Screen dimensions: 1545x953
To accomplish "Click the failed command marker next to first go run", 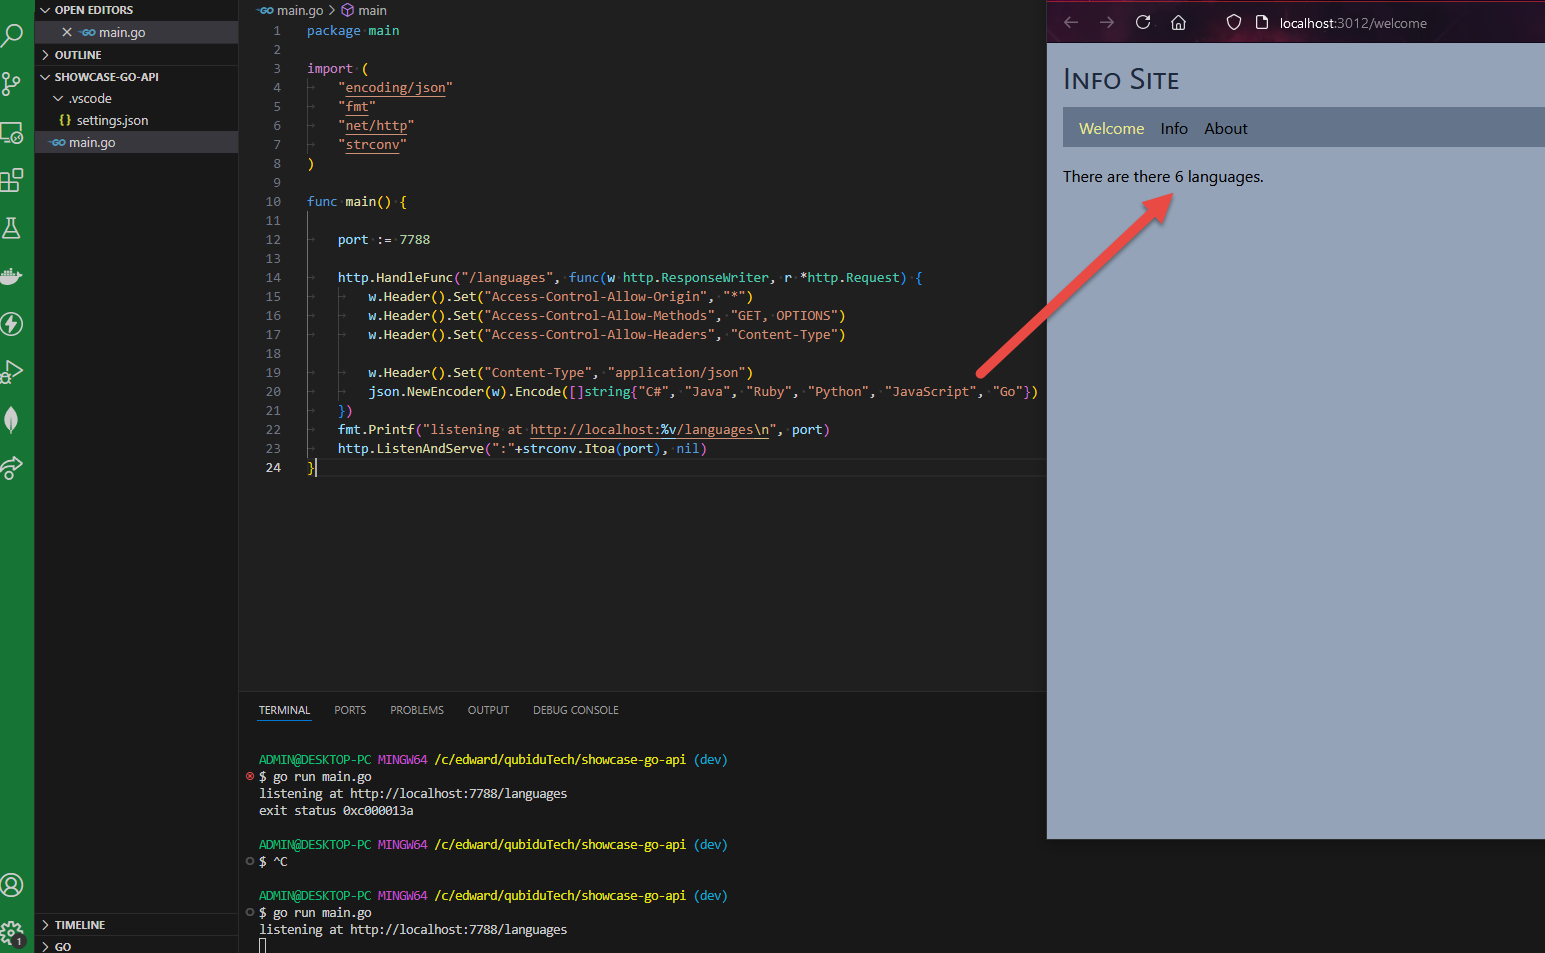I will coord(250,776).
